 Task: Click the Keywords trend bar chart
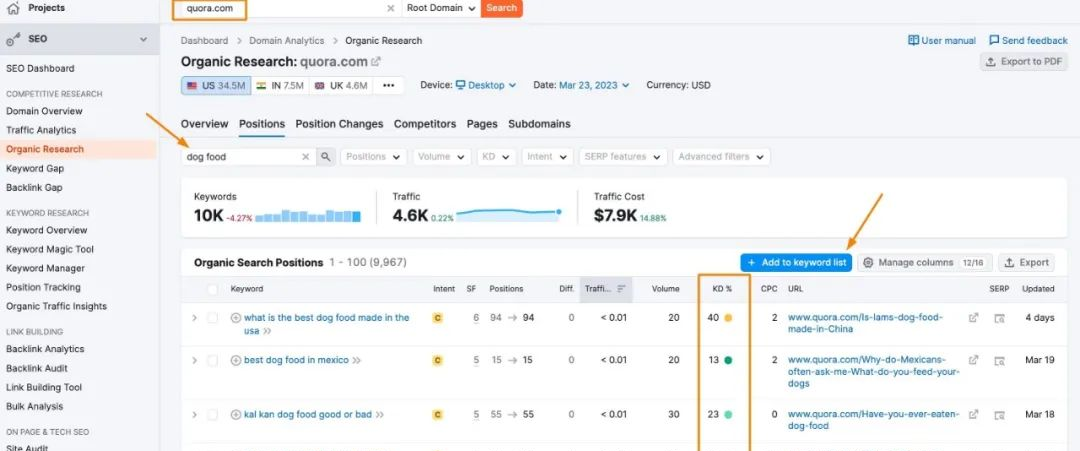click(308, 216)
